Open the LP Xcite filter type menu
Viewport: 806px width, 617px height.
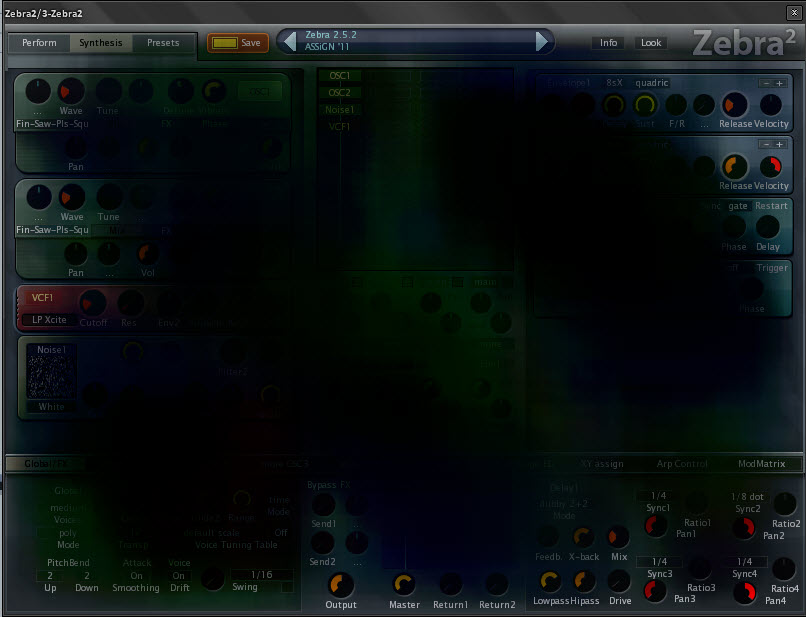(49, 319)
